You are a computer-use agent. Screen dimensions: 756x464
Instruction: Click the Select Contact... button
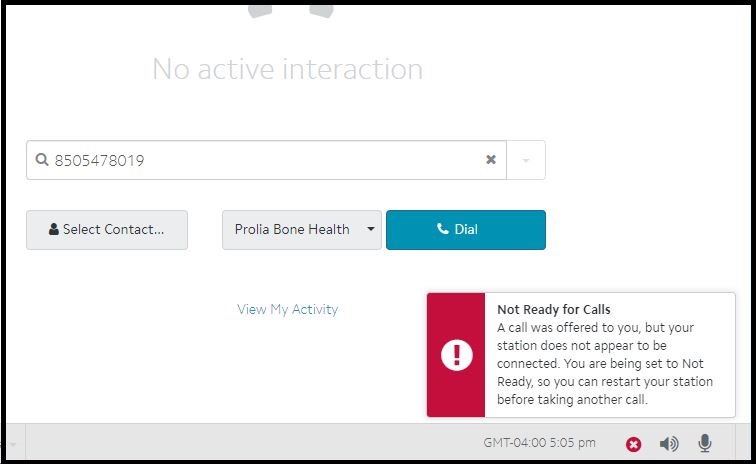tap(107, 230)
